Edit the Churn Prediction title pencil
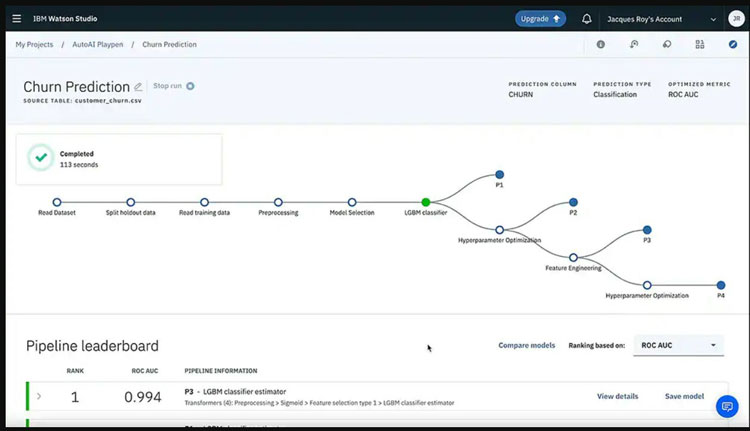Viewport: 750px width, 431px height. (x=138, y=87)
